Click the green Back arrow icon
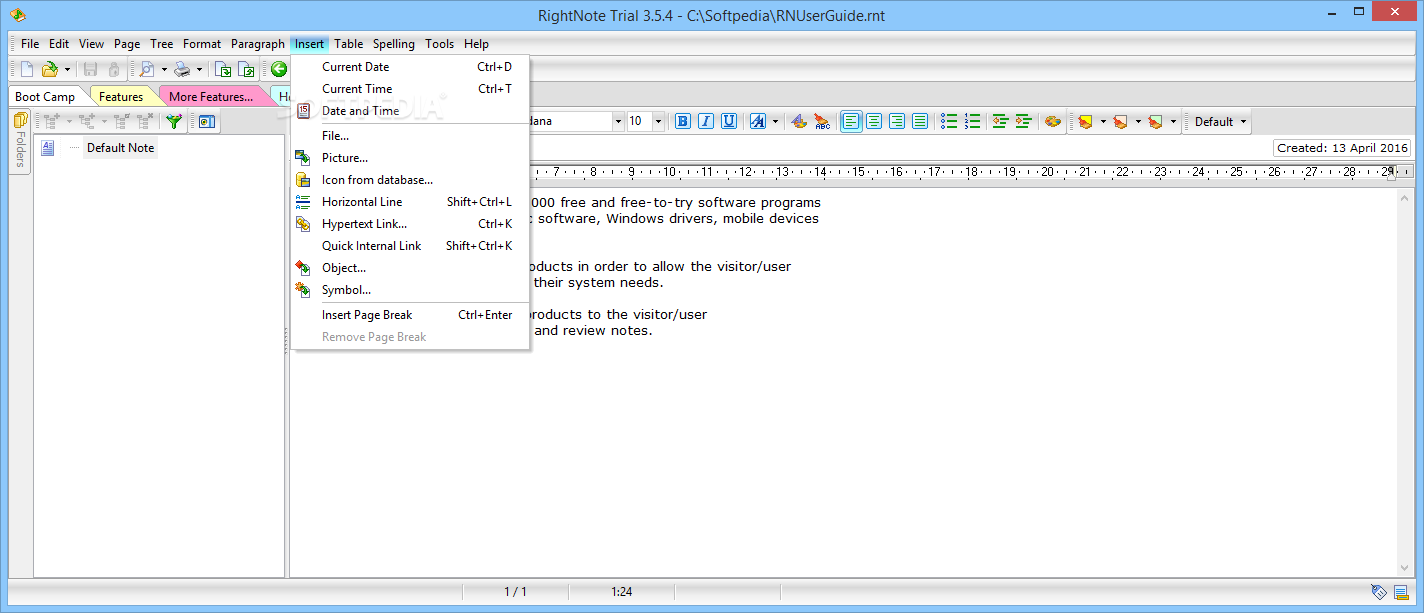The height and width of the screenshot is (613, 1424). coord(279,69)
